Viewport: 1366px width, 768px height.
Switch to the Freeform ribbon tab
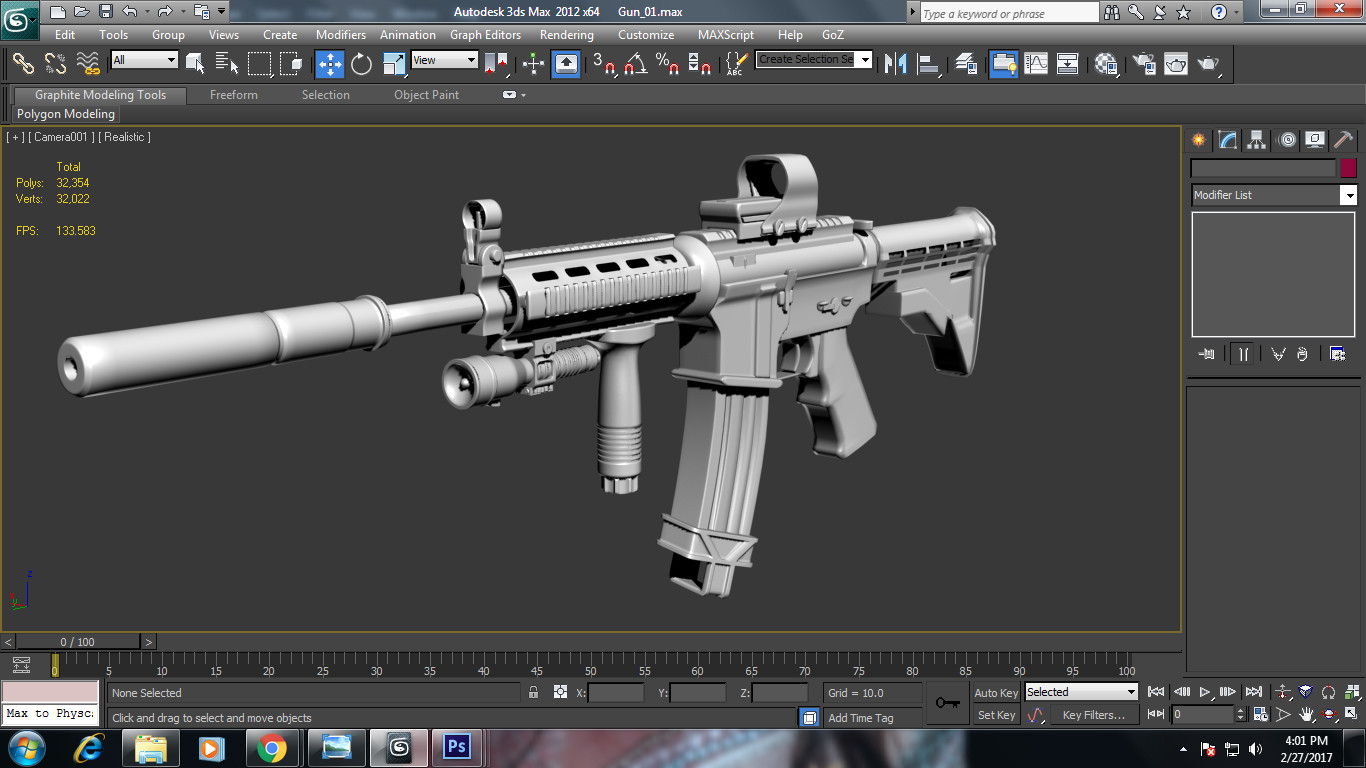[x=233, y=94]
